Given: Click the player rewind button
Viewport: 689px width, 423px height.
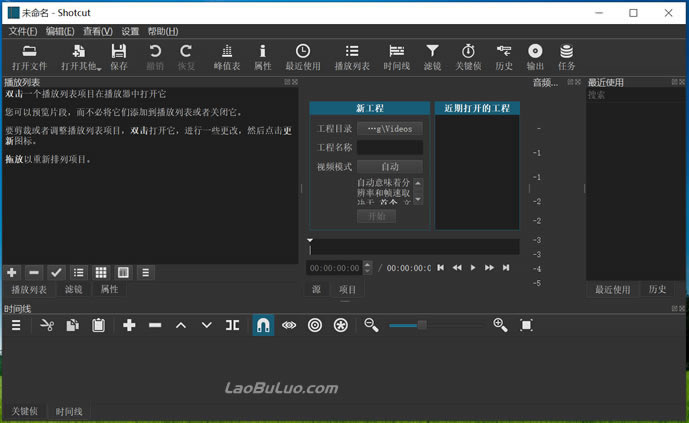Looking at the screenshot, I should coord(457,268).
